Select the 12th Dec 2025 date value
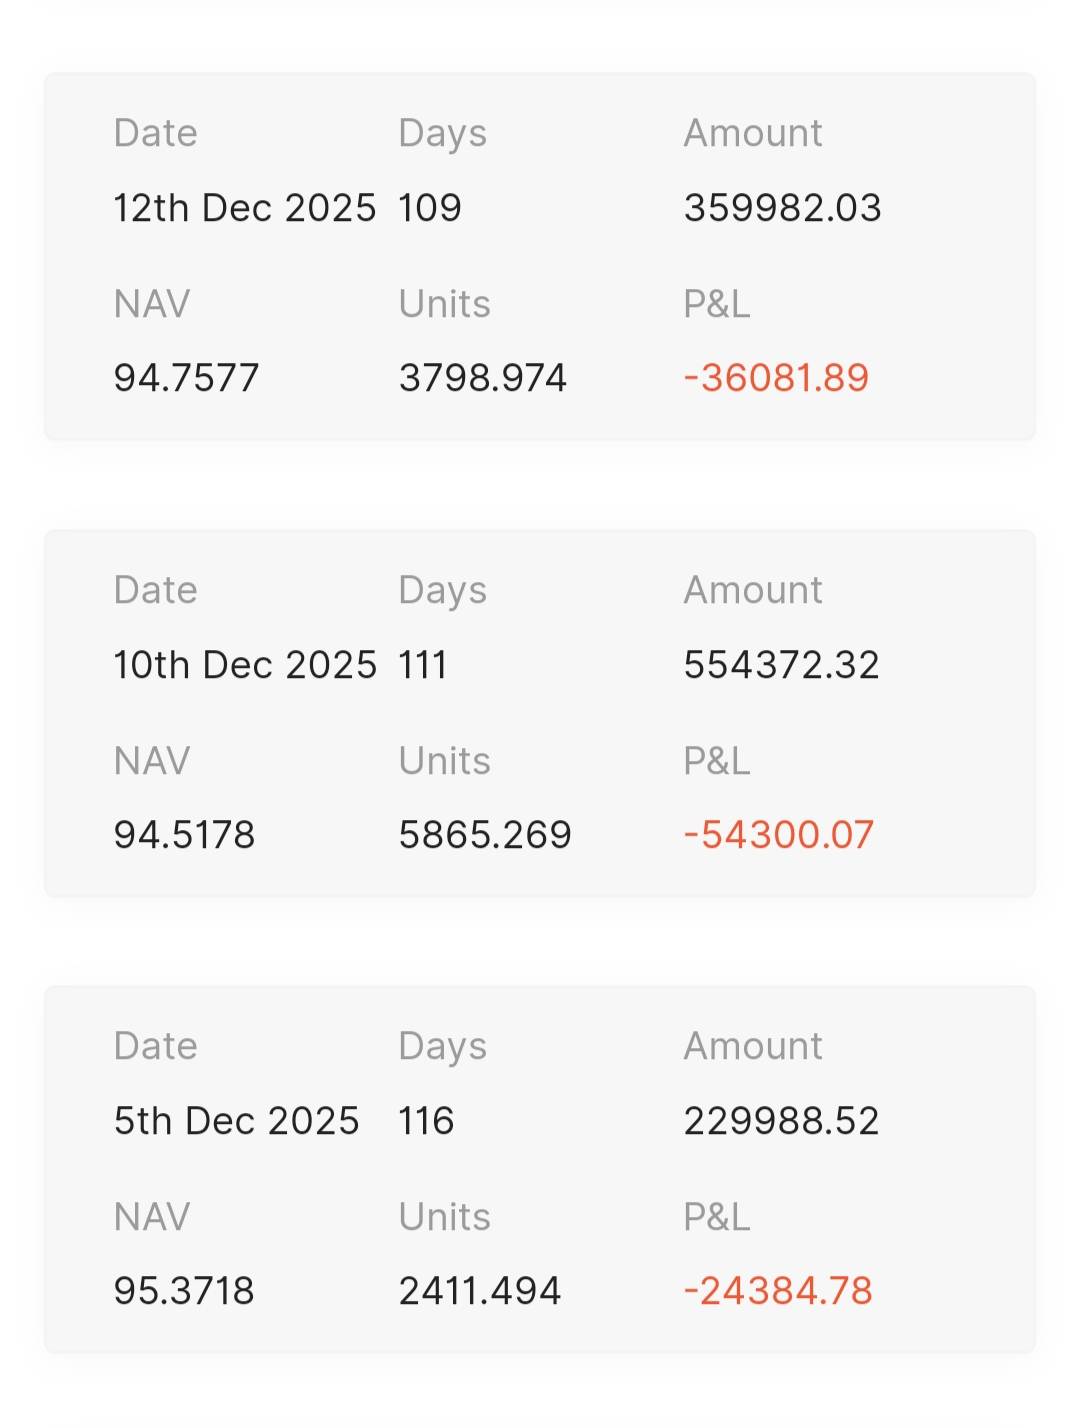 coord(244,208)
